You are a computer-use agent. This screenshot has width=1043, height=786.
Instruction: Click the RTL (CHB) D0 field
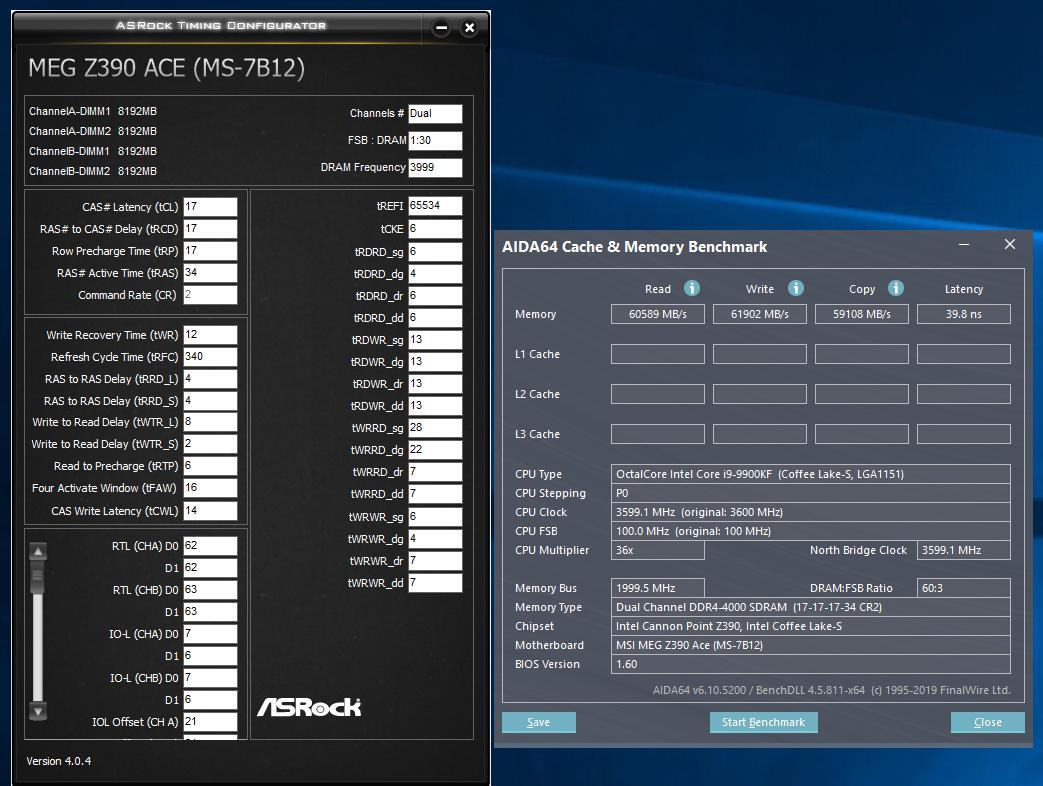tap(210, 589)
